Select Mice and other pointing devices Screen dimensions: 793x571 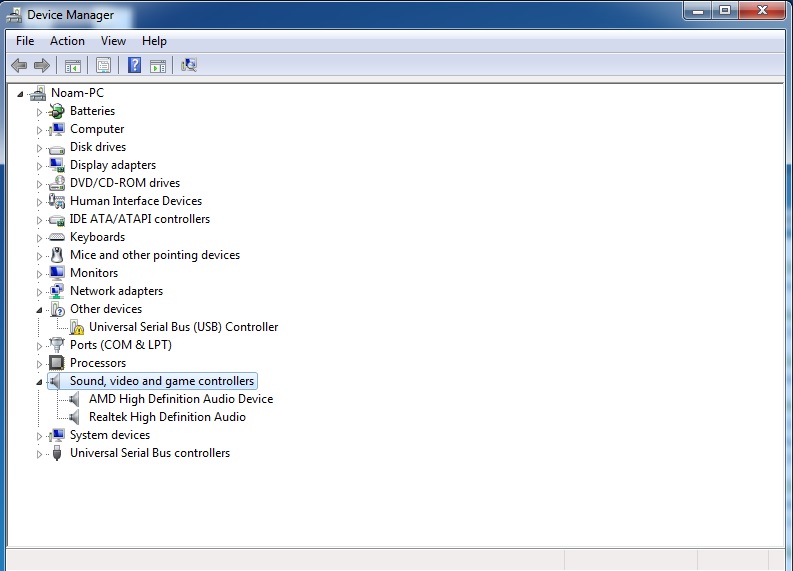[x=155, y=255]
